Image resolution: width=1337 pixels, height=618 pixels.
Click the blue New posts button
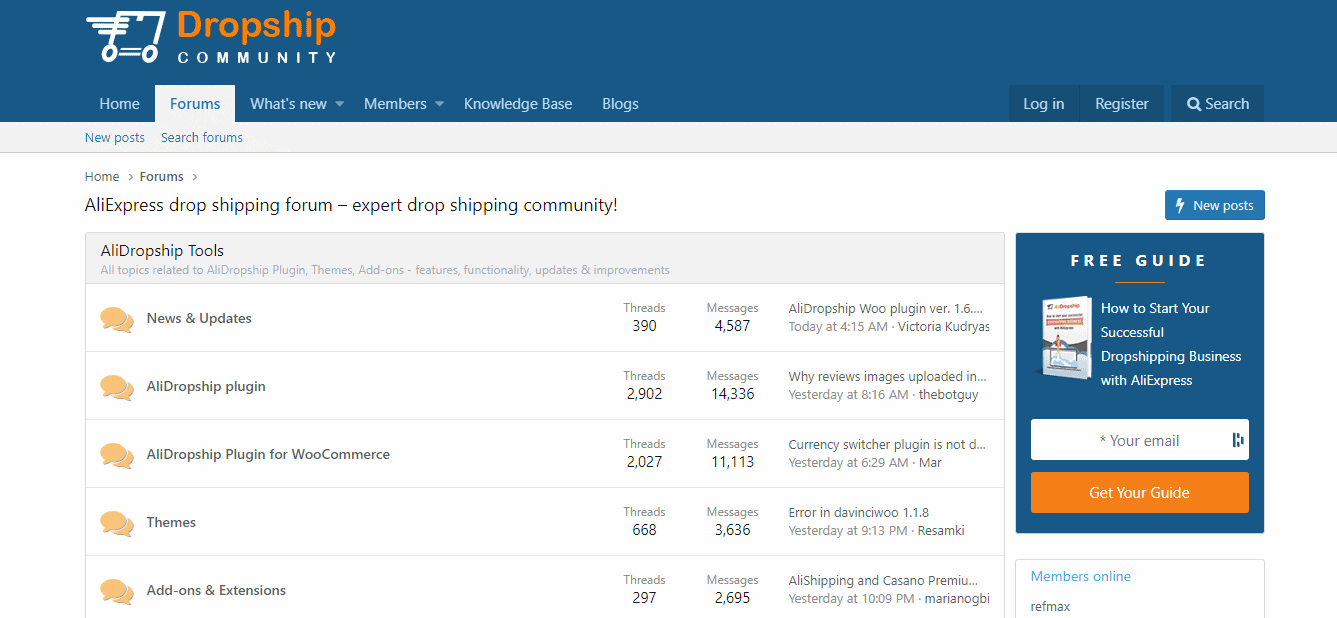click(1215, 205)
